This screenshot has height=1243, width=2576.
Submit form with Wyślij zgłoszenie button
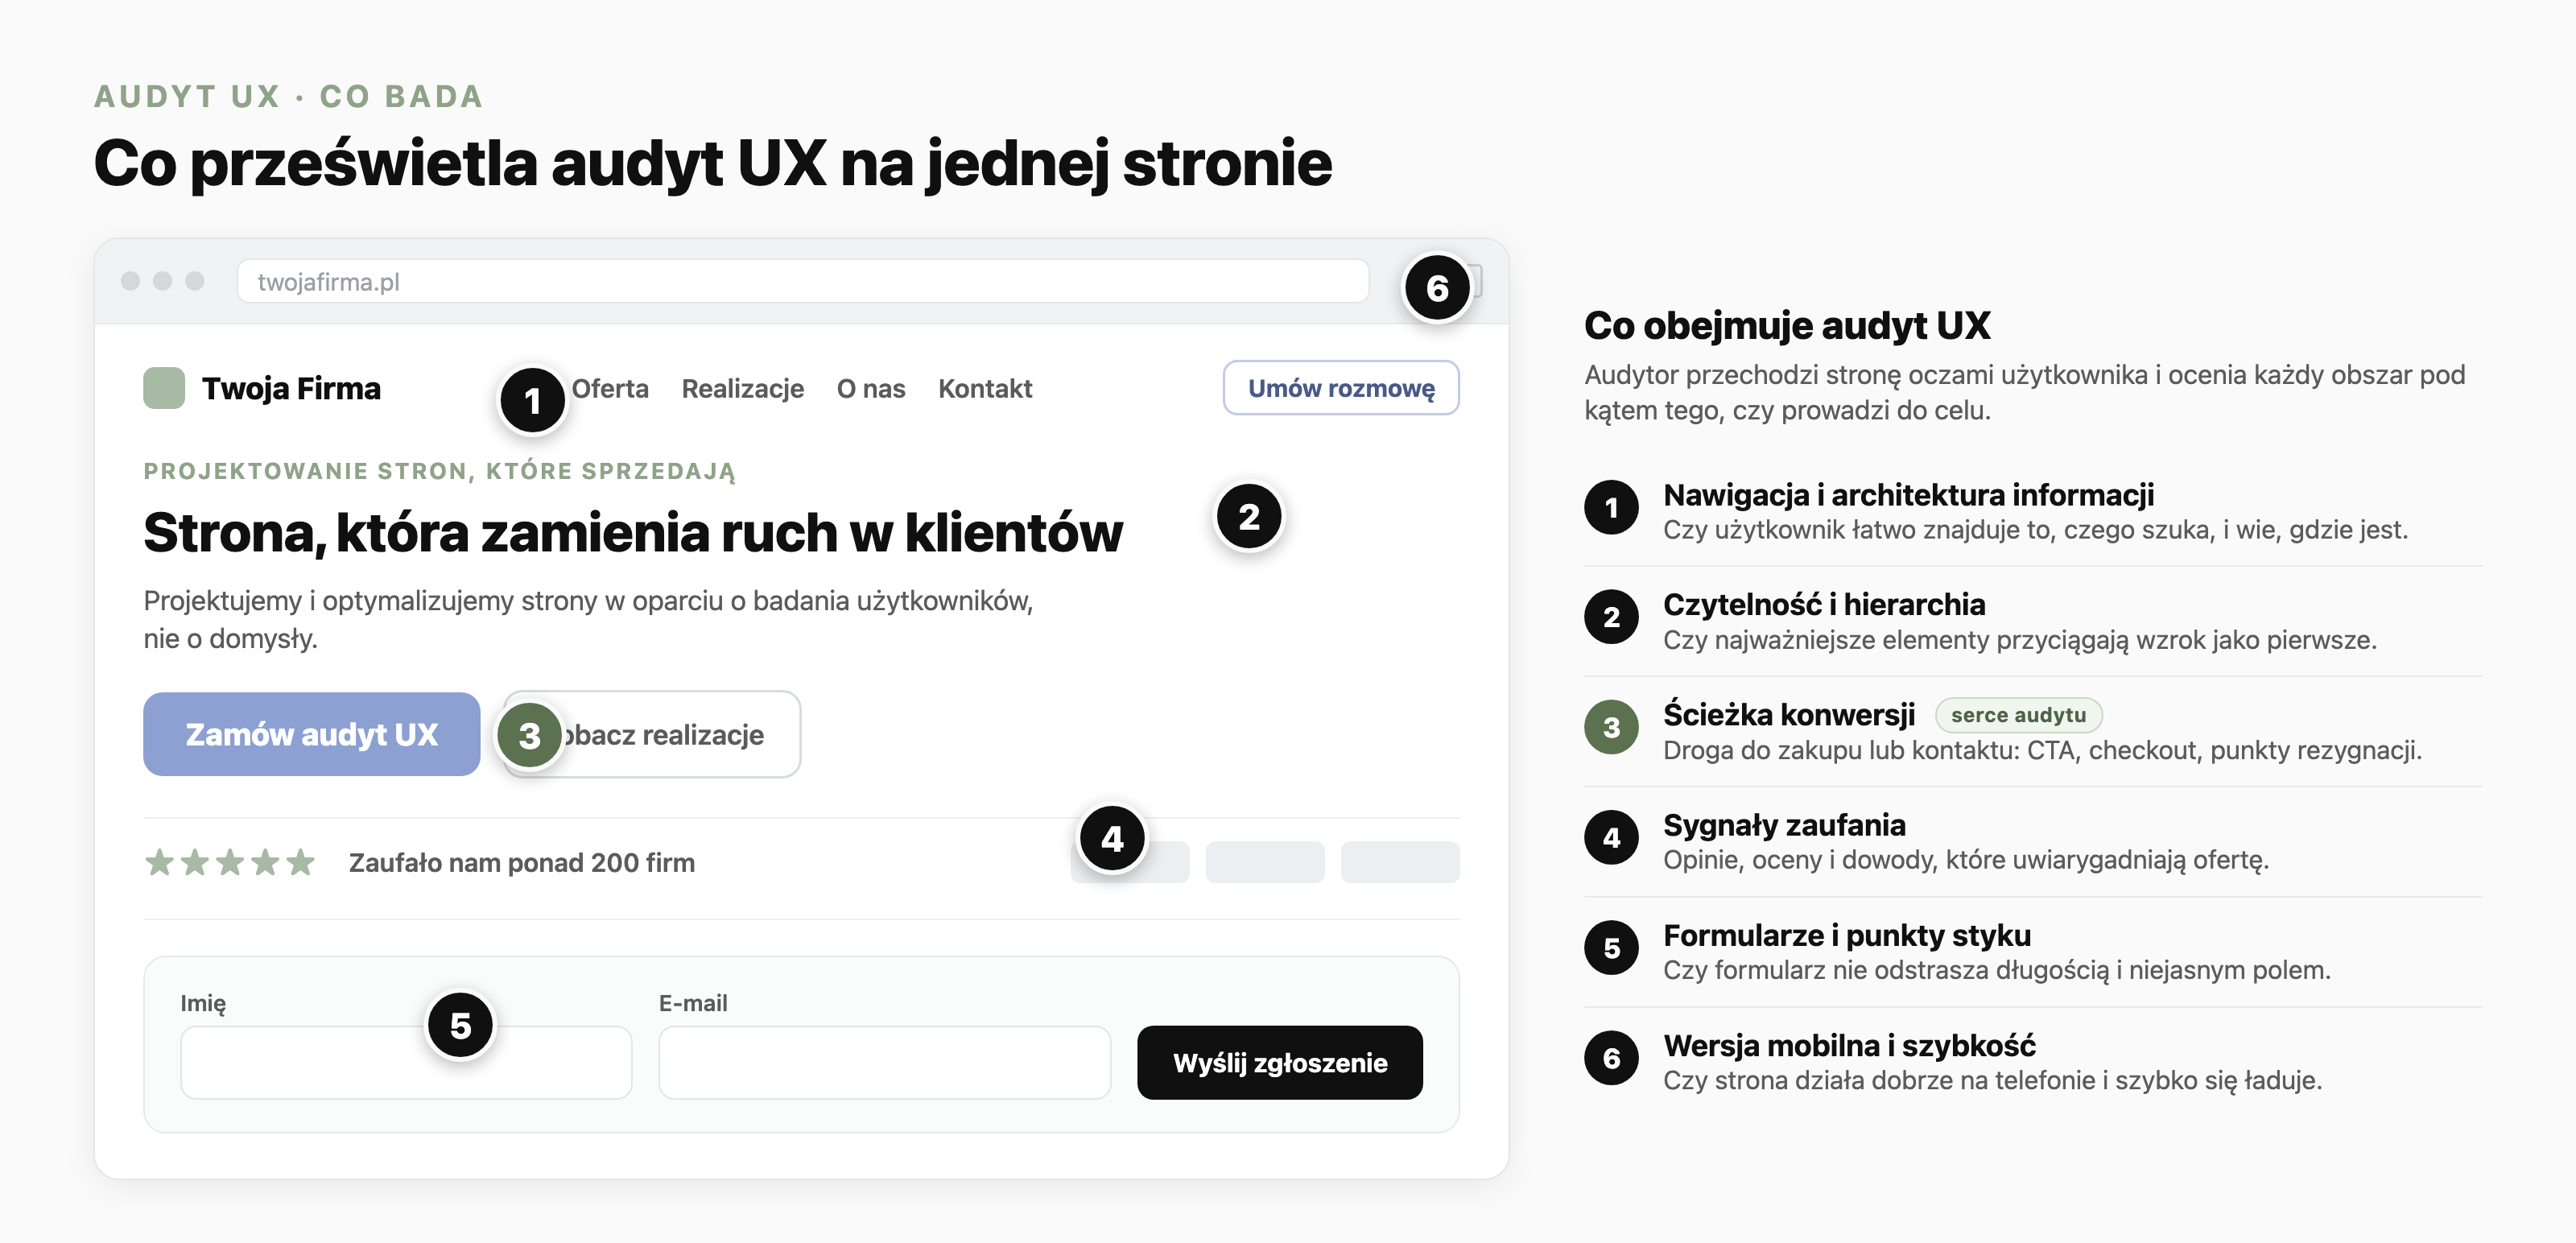tap(1280, 1062)
